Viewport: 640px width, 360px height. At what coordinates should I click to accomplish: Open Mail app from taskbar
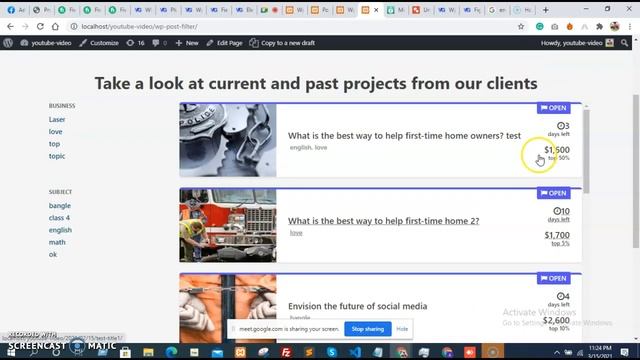pyautogui.click(x=217, y=352)
